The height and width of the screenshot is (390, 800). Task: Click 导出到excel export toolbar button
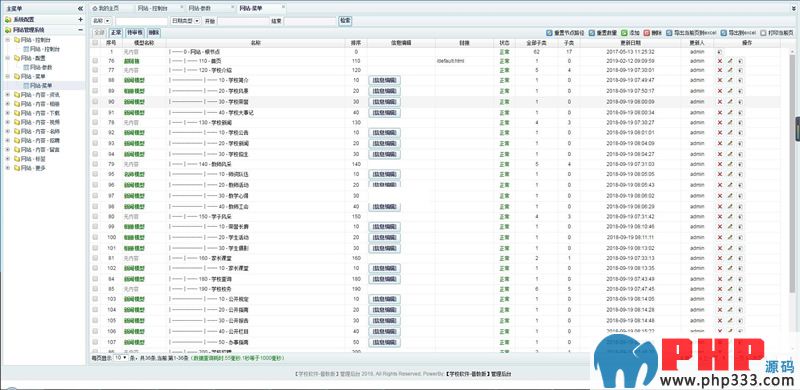[738, 33]
